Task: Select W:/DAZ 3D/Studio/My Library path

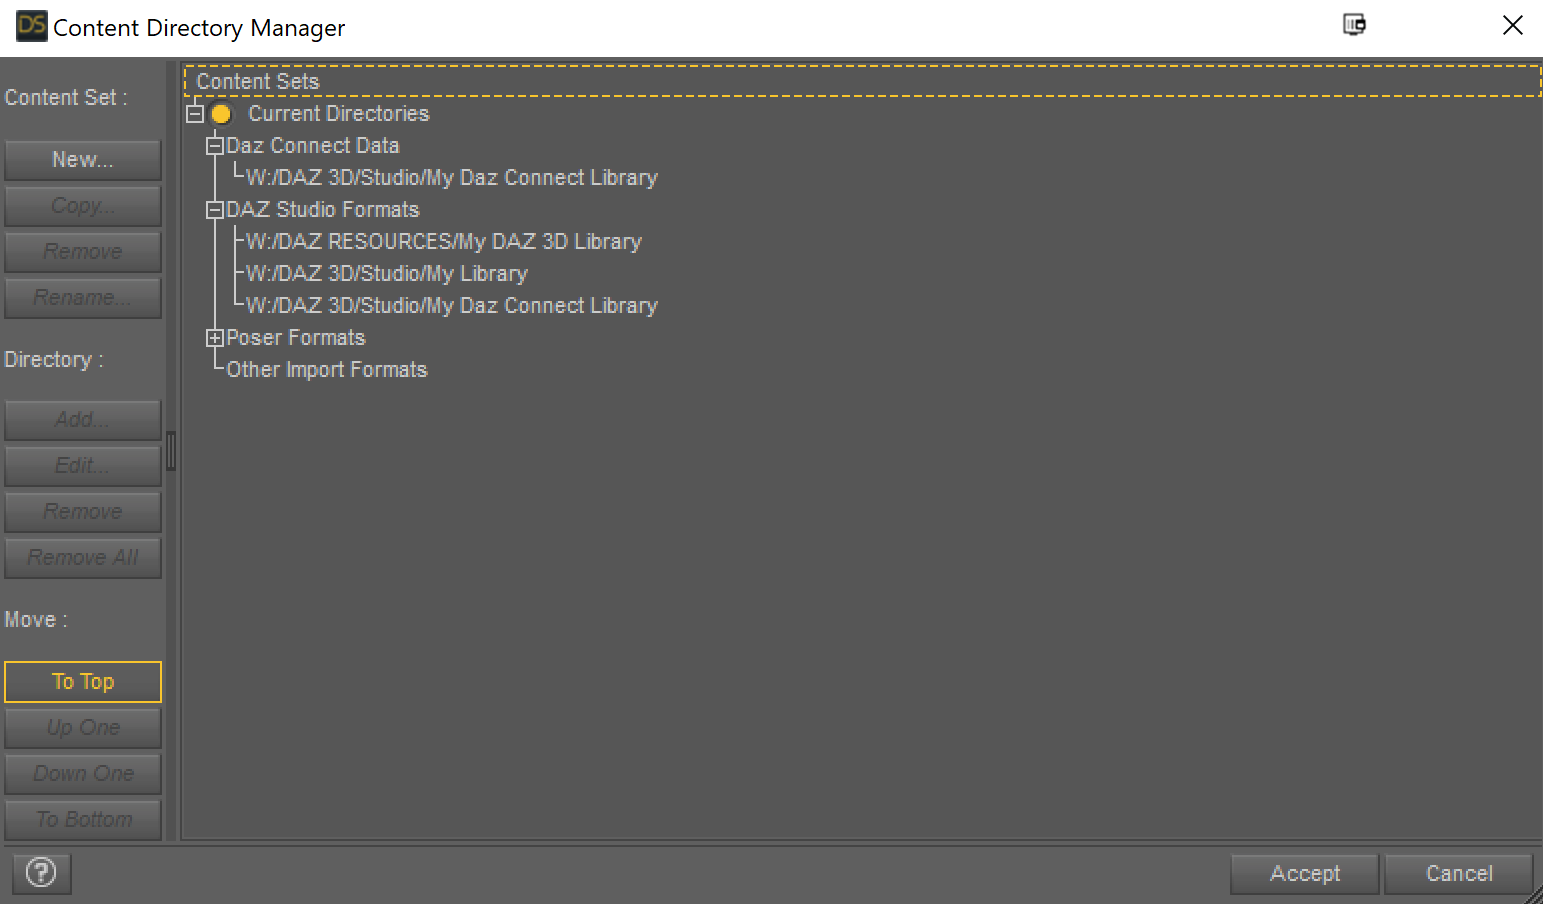Action: pyautogui.click(x=387, y=274)
